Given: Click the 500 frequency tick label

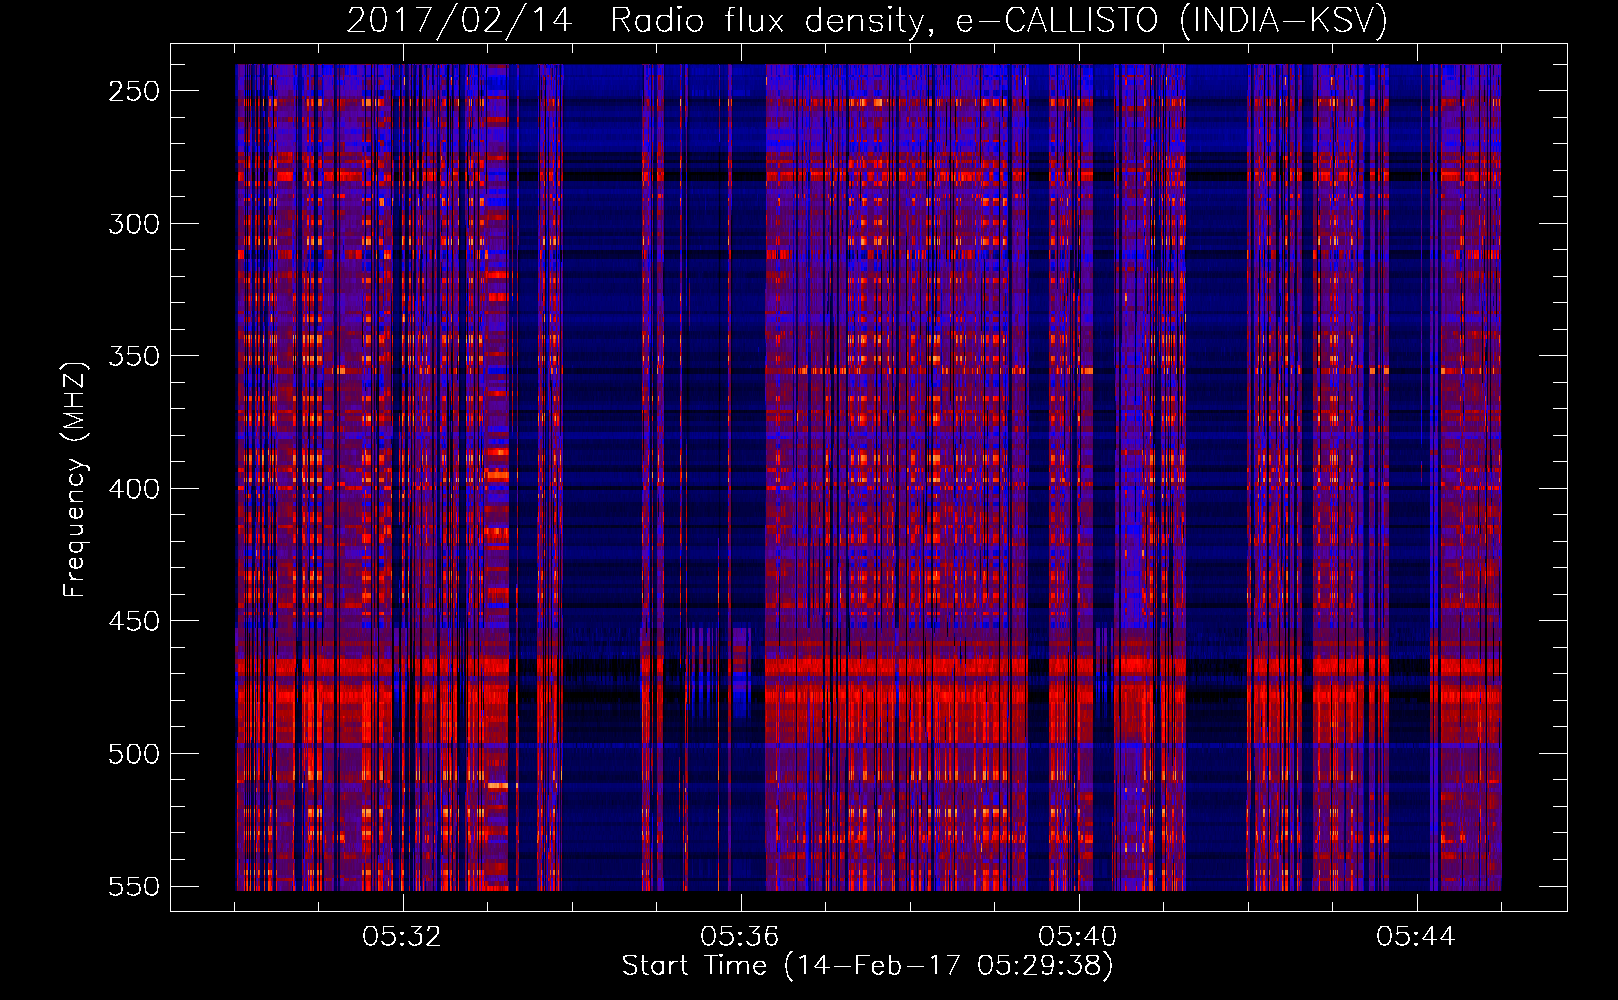Looking at the screenshot, I should [134, 754].
